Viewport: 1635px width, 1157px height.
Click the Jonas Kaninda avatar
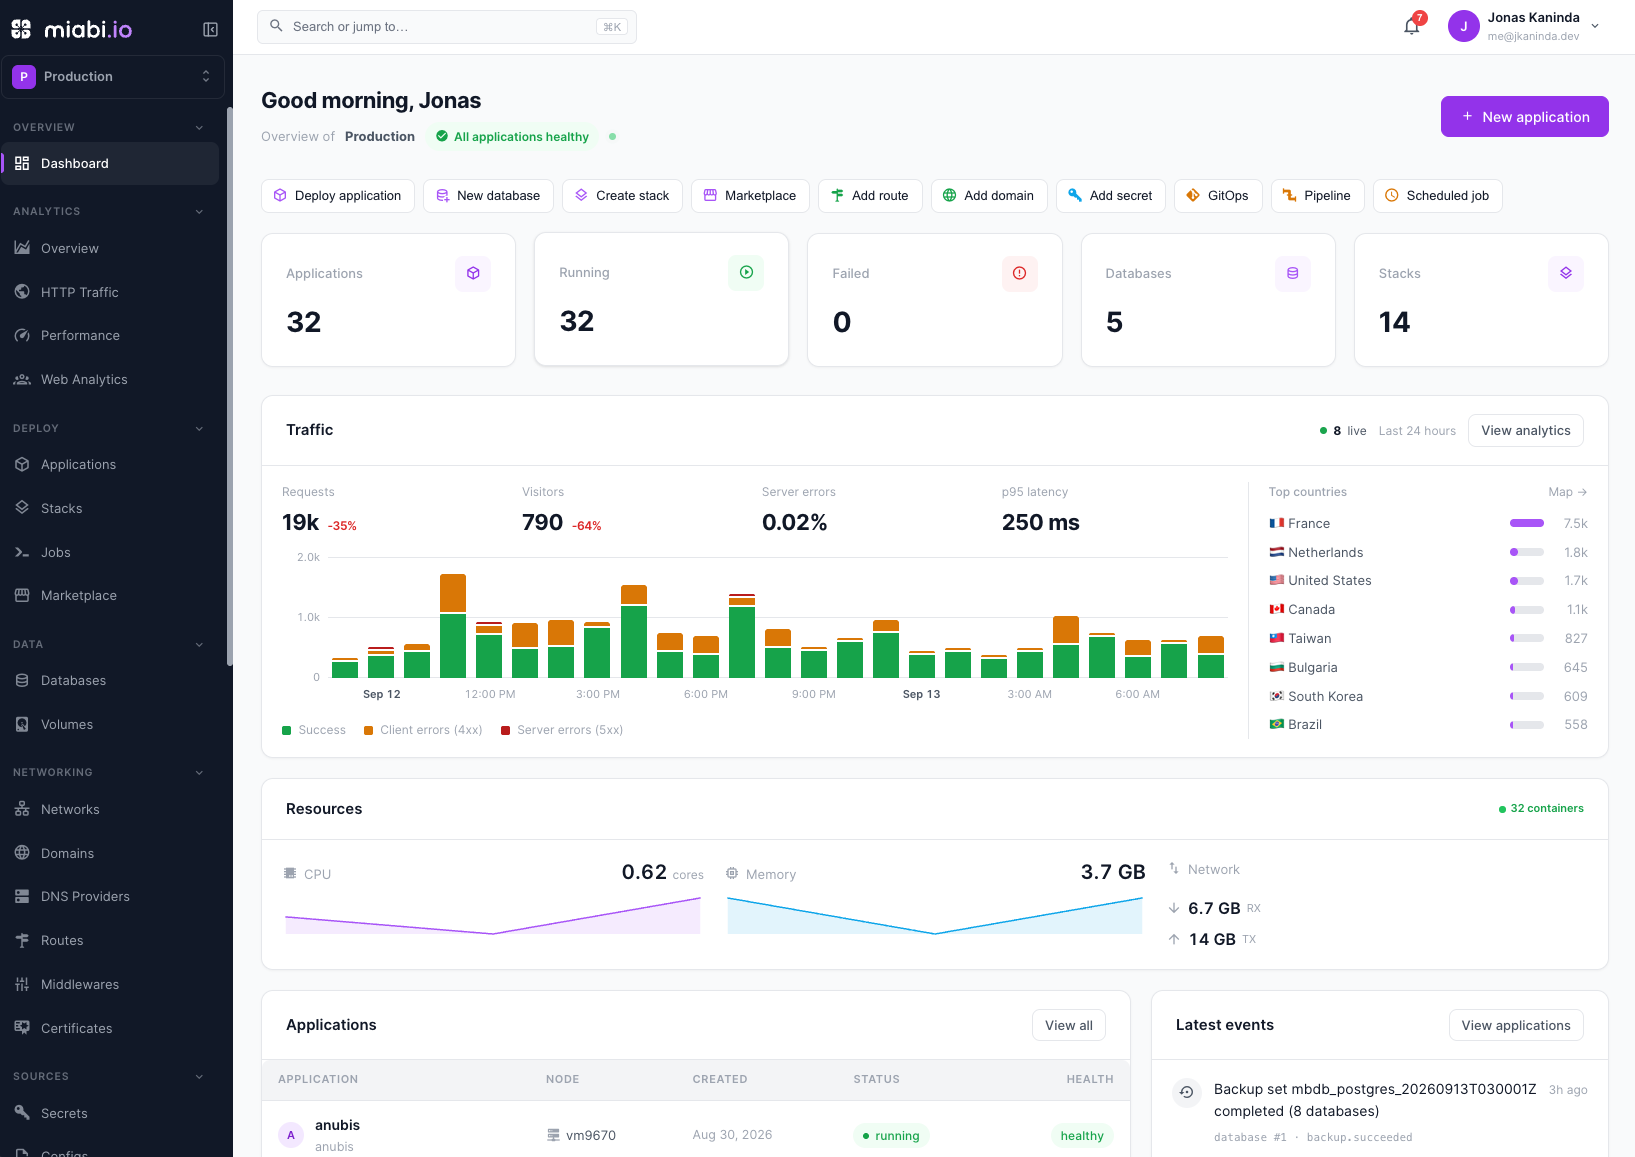click(x=1464, y=27)
